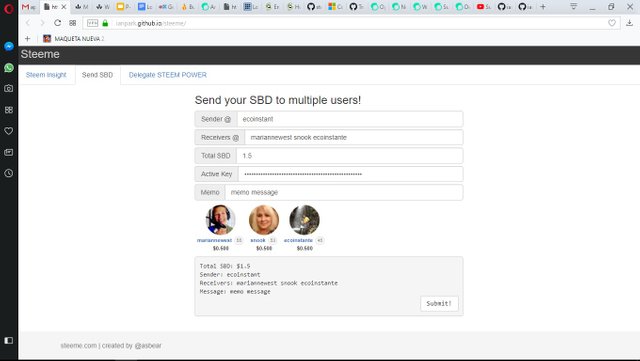Open the ecoinstante username link
The image size is (640, 361).
(x=298, y=241)
